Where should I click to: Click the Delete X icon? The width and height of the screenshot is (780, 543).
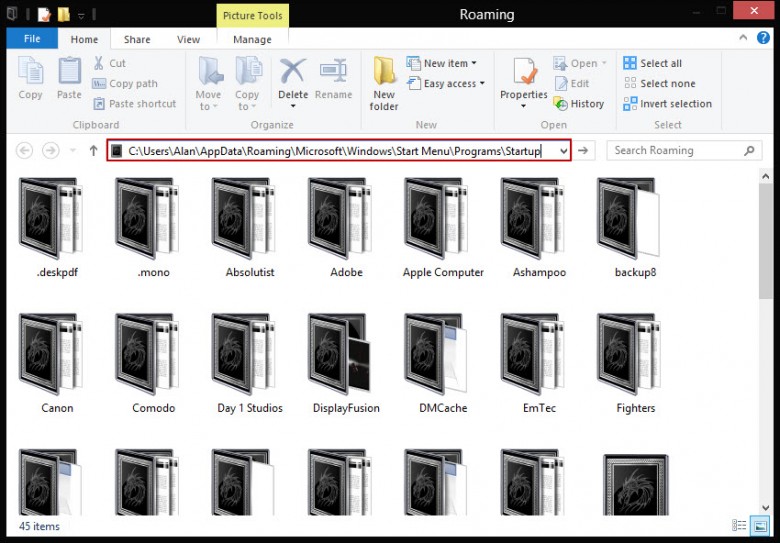pyautogui.click(x=292, y=71)
